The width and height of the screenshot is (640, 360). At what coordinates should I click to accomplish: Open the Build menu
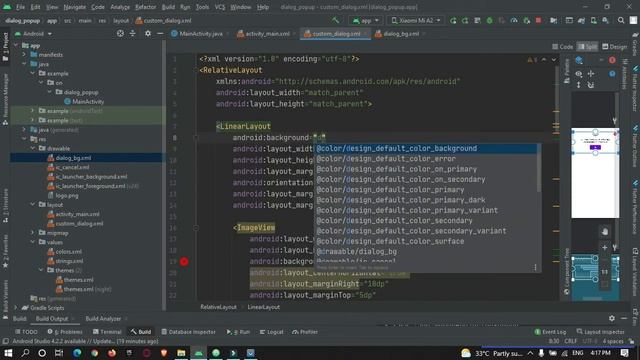[x=168, y=7]
